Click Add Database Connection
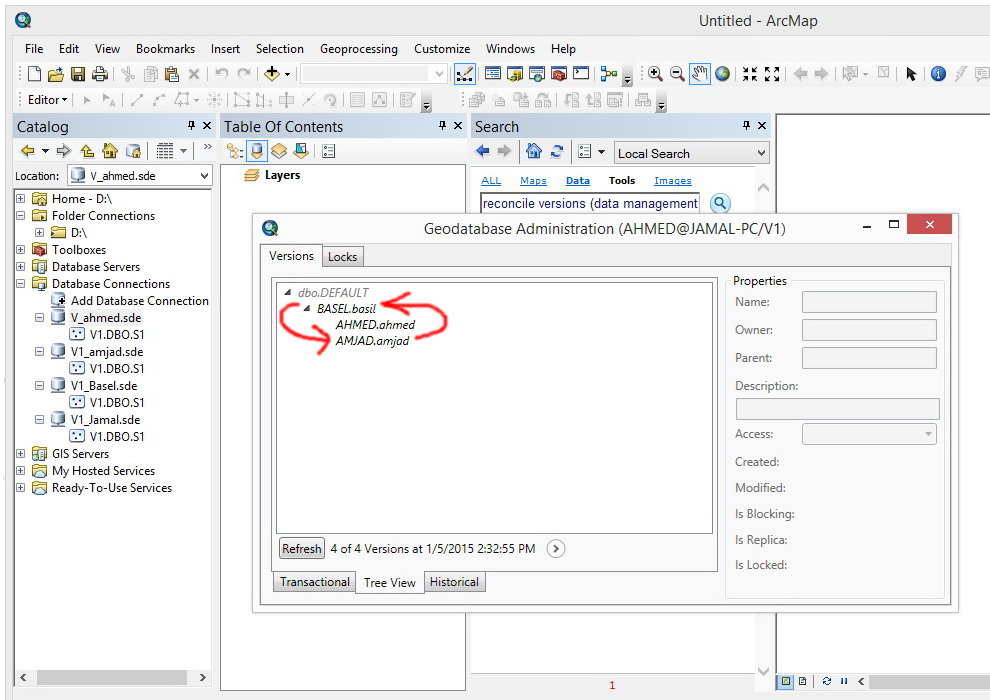990x700 pixels. click(140, 300)
